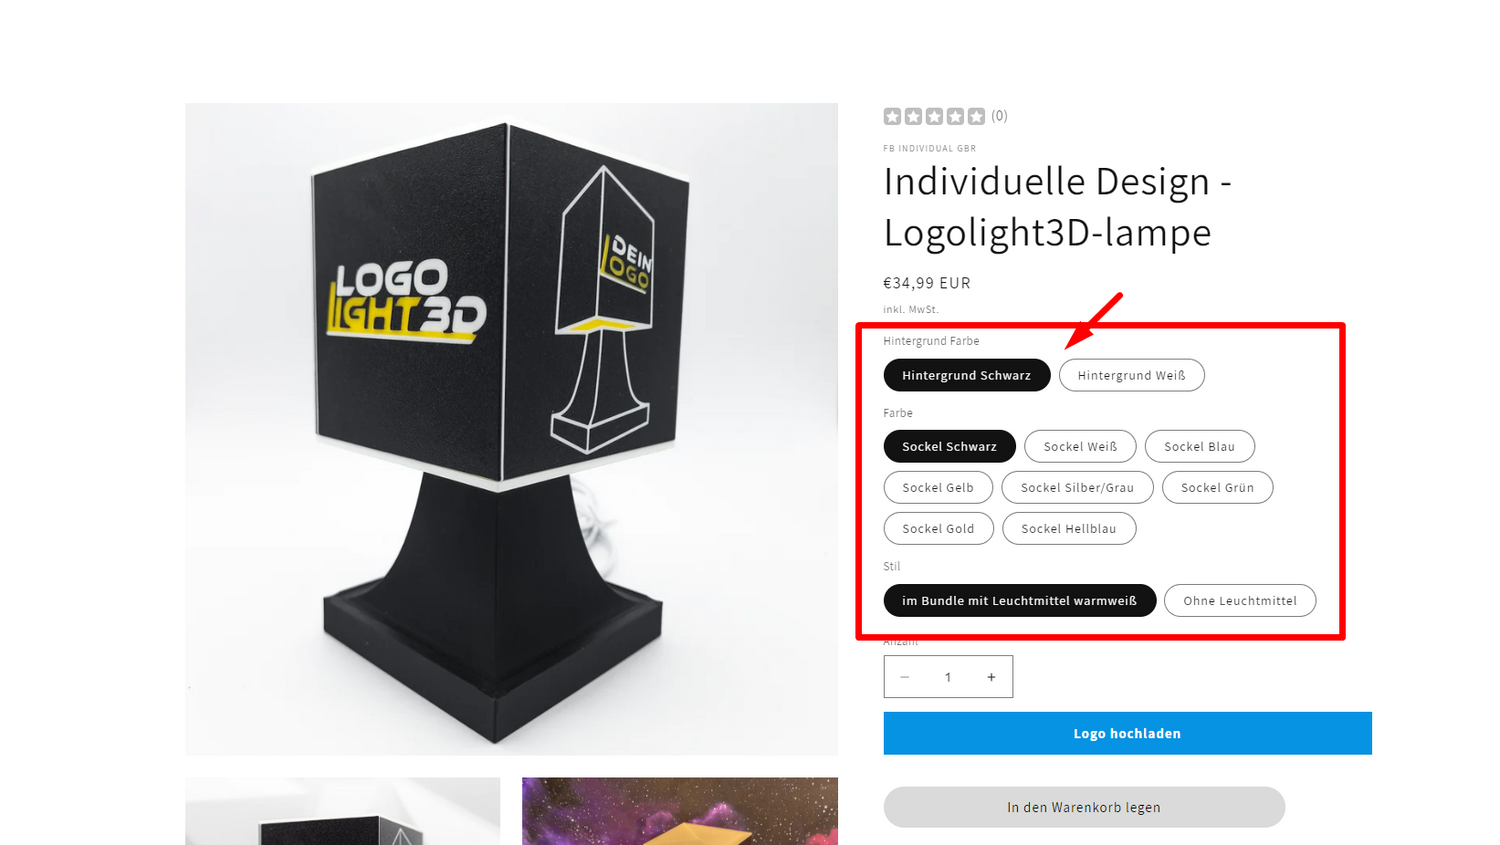The image size is (1500, 845).
Task: Choose Sockel Blau color
Action: pos(1199,446)
